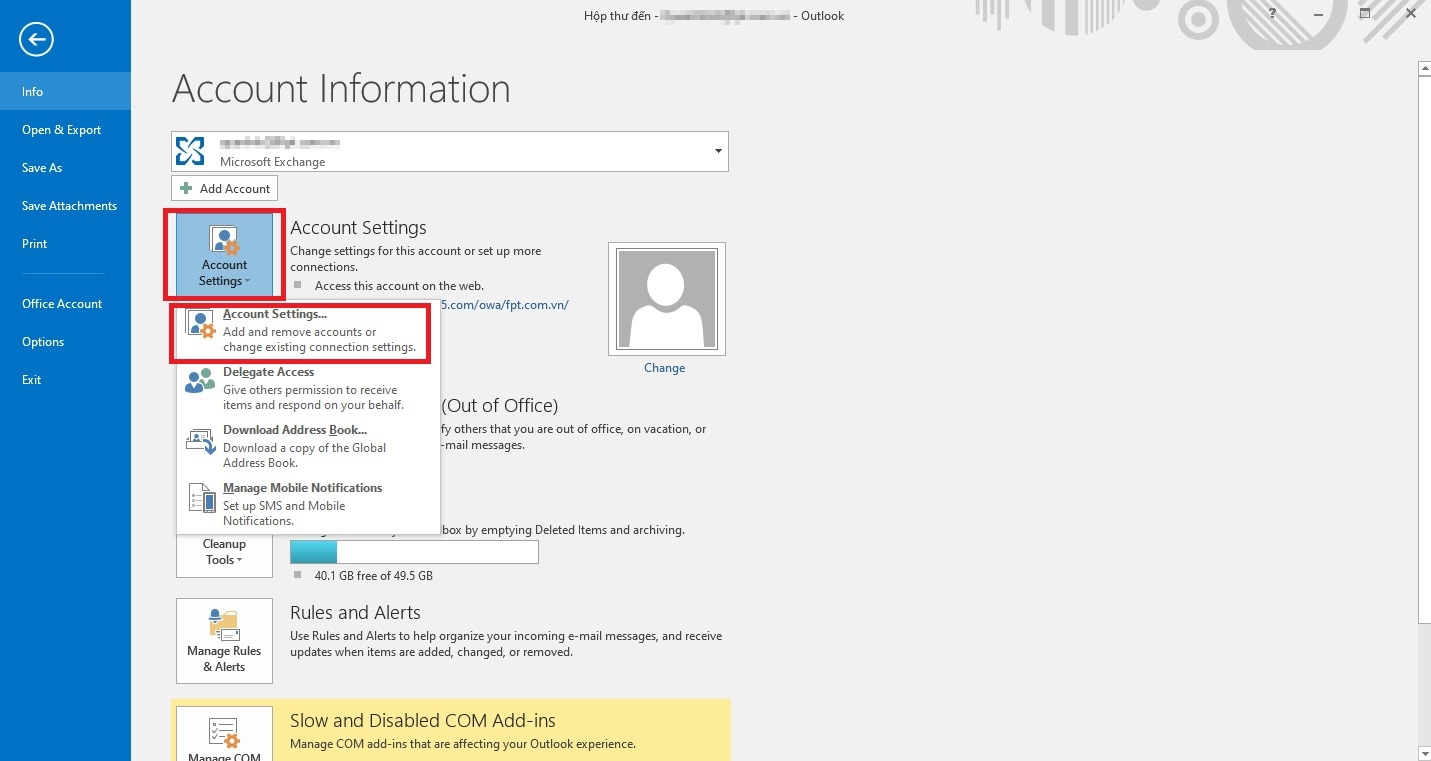Open Options from the sidebar
1431x761 pixels.
coord(43,341)
